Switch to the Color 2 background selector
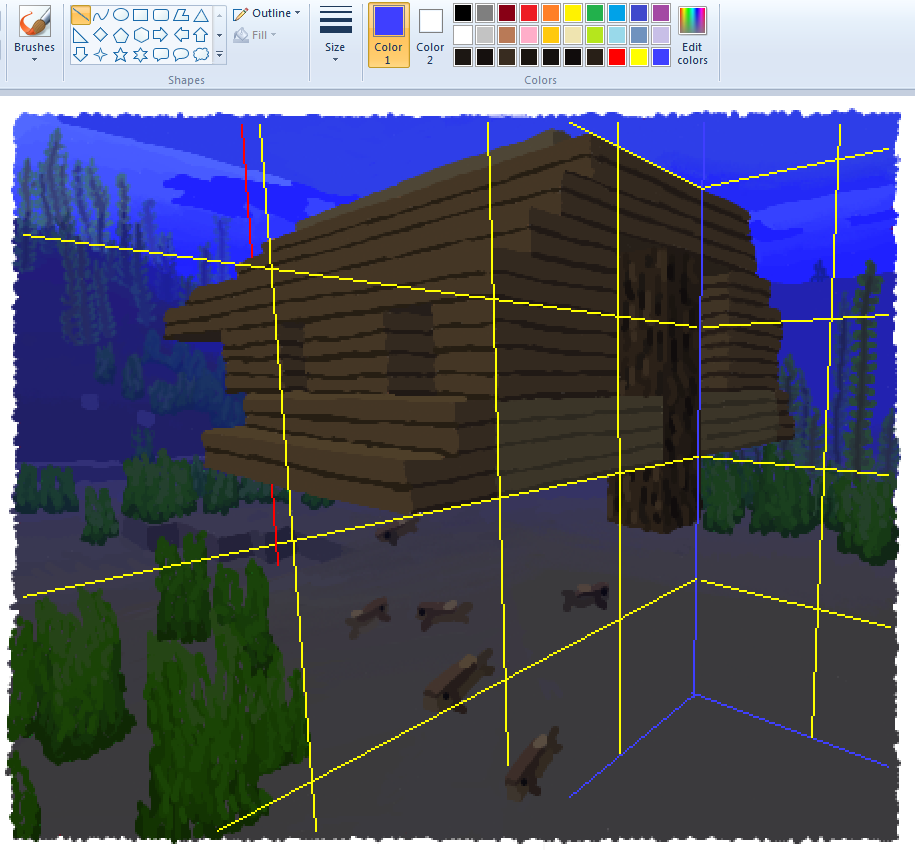Image resolution: width=915 pixels, height=851 pixels. point(430,34)
